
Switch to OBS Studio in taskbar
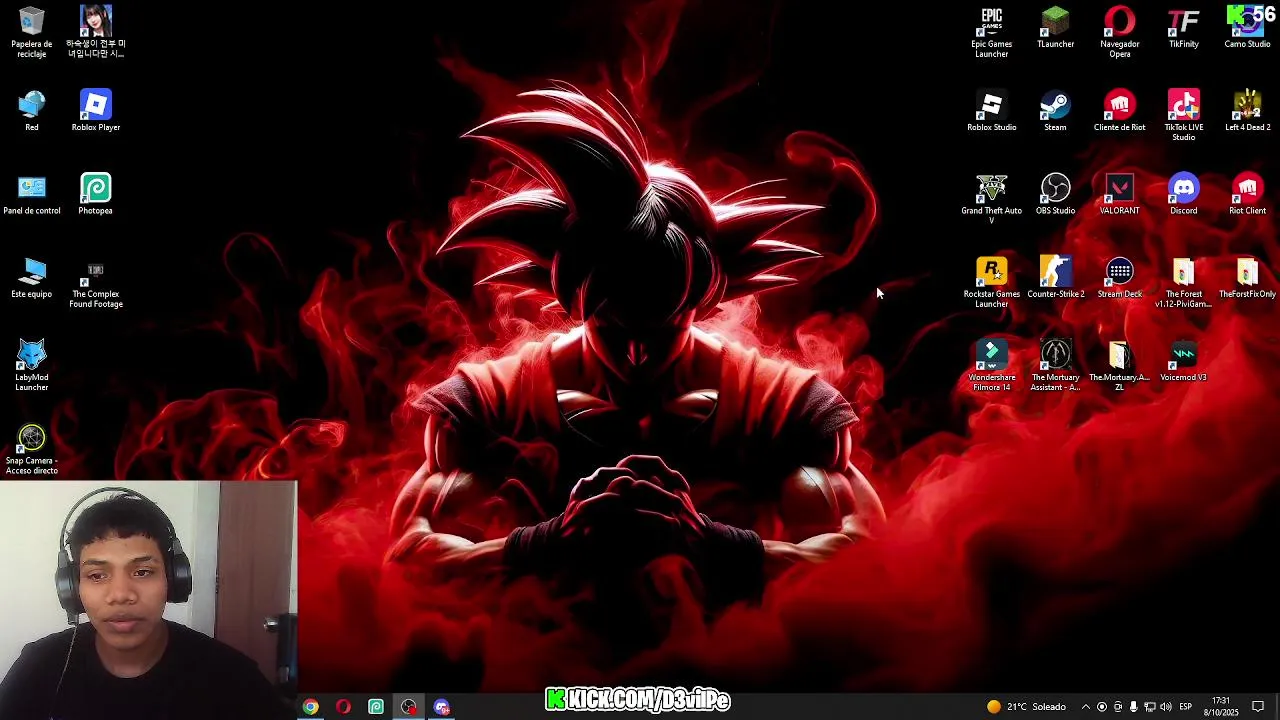pos(408,707)
